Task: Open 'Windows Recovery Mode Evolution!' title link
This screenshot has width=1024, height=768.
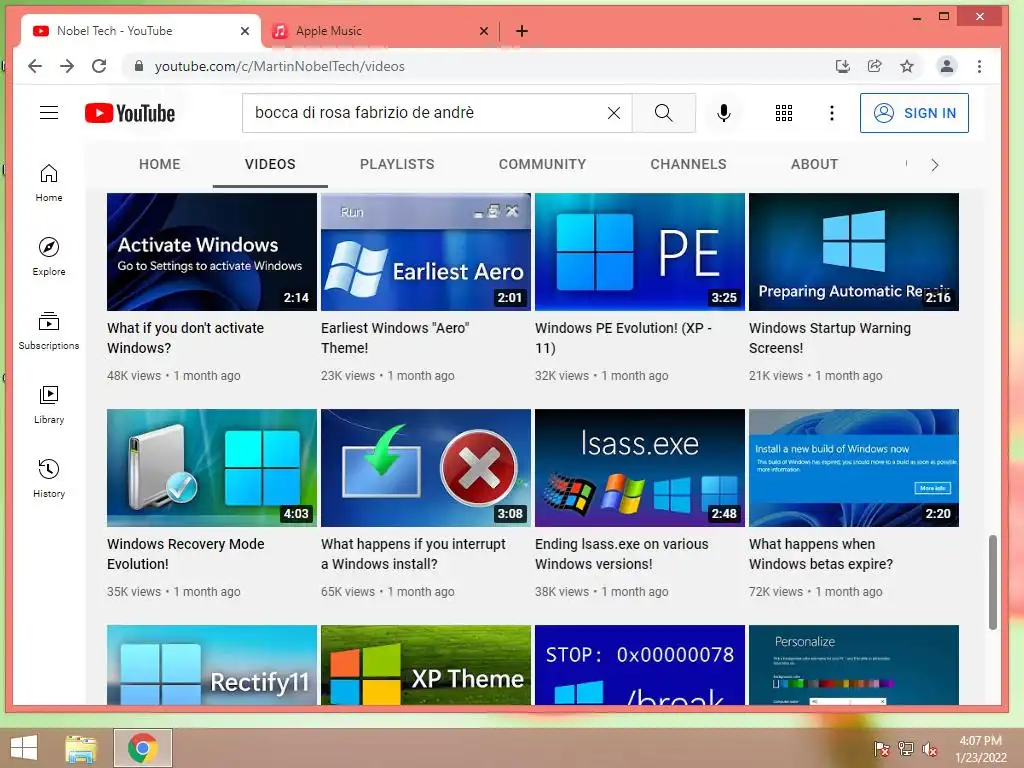Action: 185,554
